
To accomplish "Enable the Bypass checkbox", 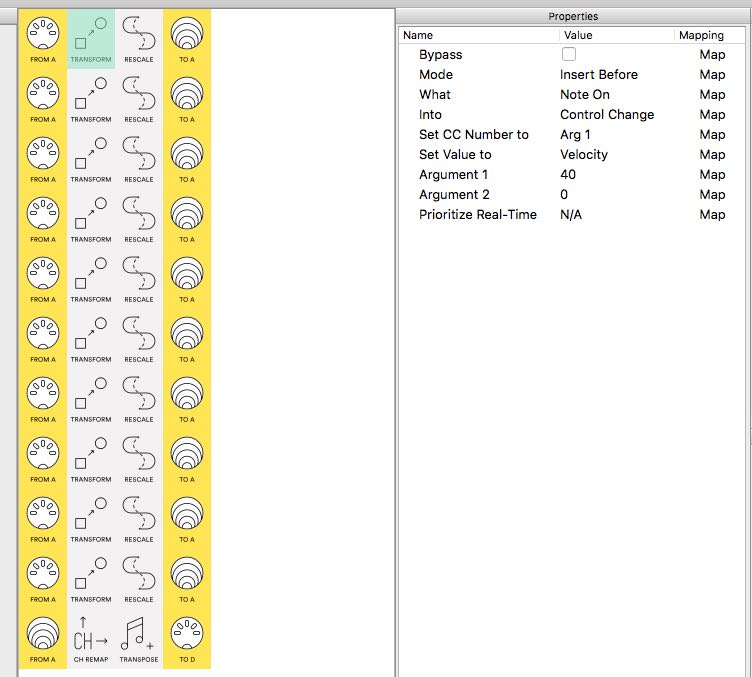I will coord(569,54).
